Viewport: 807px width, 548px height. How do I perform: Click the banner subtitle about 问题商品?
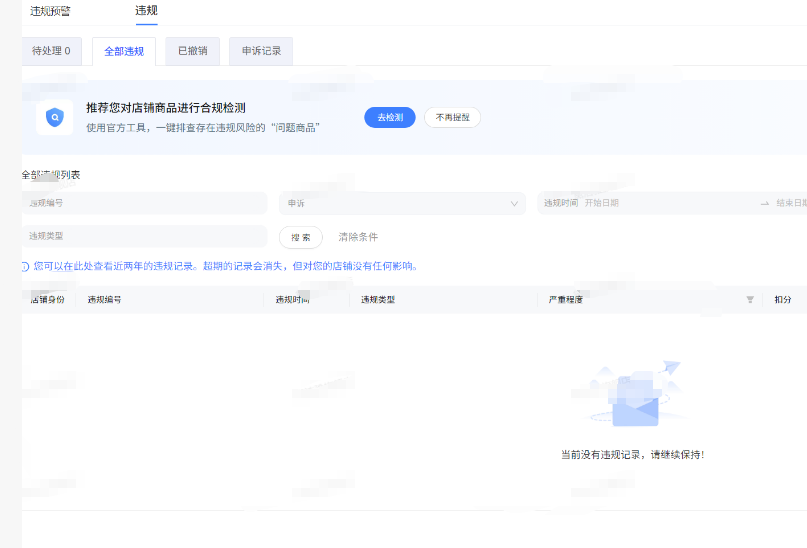pos(203,128)
